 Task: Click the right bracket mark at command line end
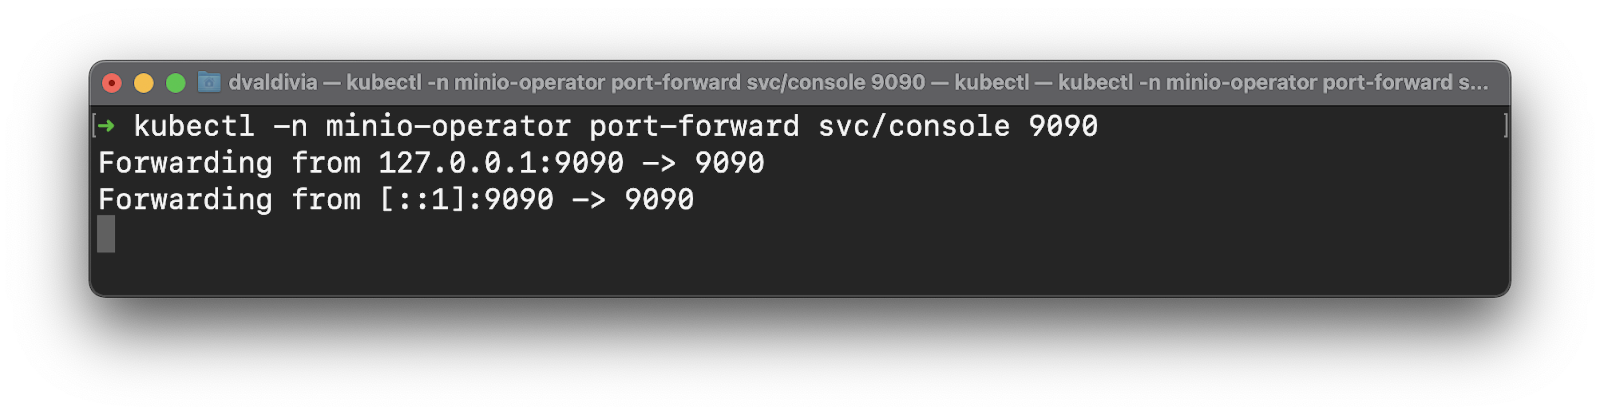[x=1505, y=125]
